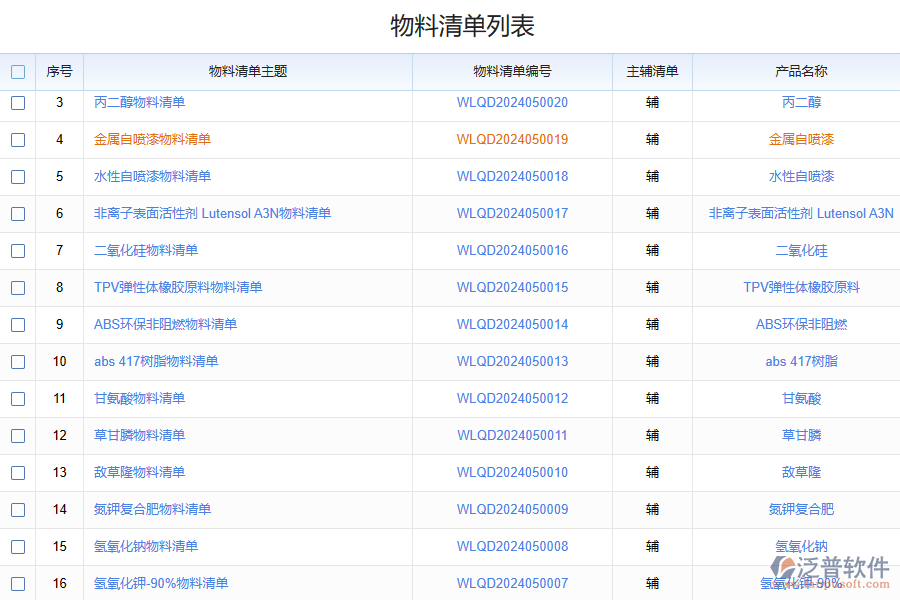This screenshot has width=900, height=600.
Task: Select all rows with the header checkbox
Action: tap(17, 71)
